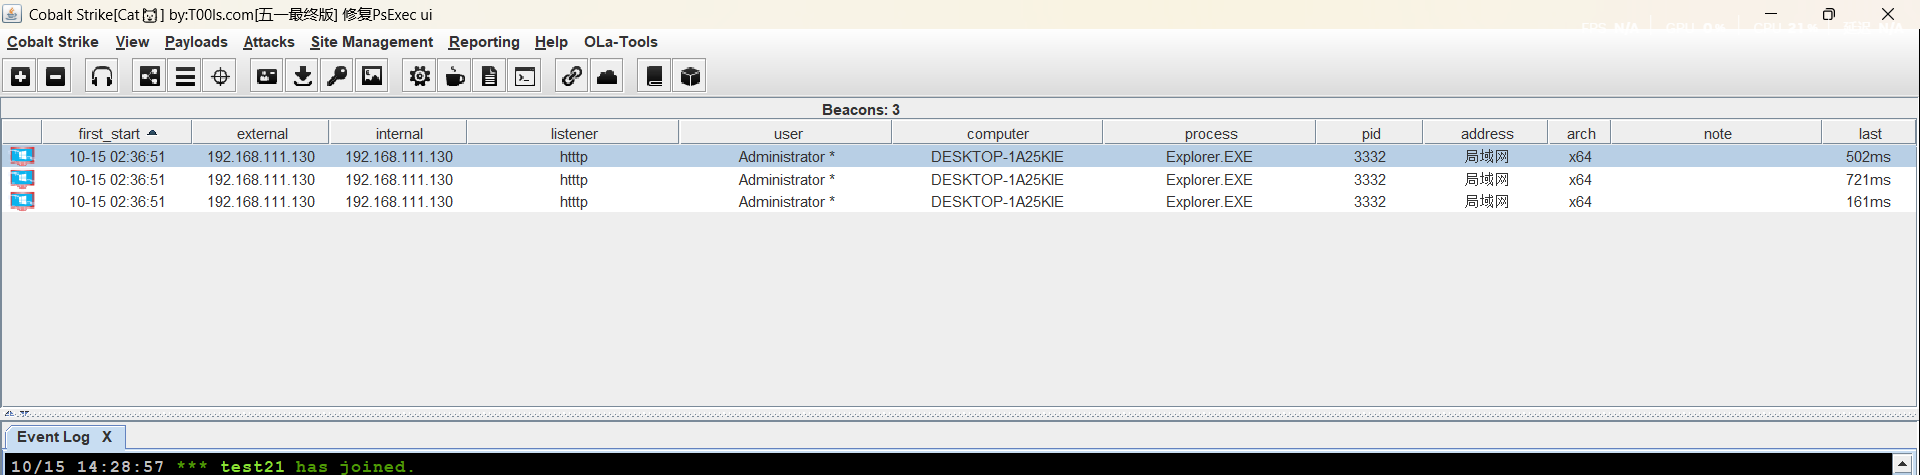Open keystrokes with the key icon
Image resolution: width=1920 pixels, height=475 pixels.
click(x=337, y=76)
